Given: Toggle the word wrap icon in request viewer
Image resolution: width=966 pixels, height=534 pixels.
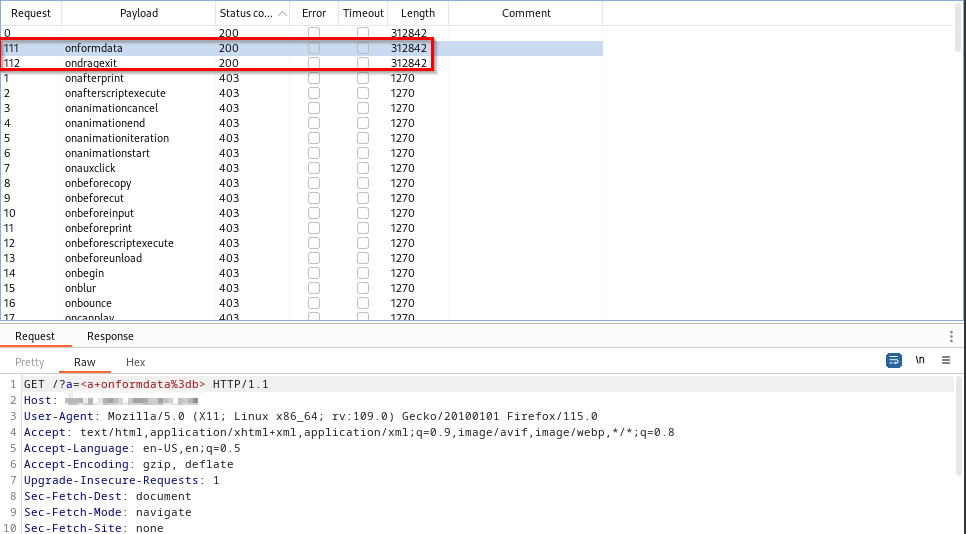Looking at the screenshot, I should 894,361.
